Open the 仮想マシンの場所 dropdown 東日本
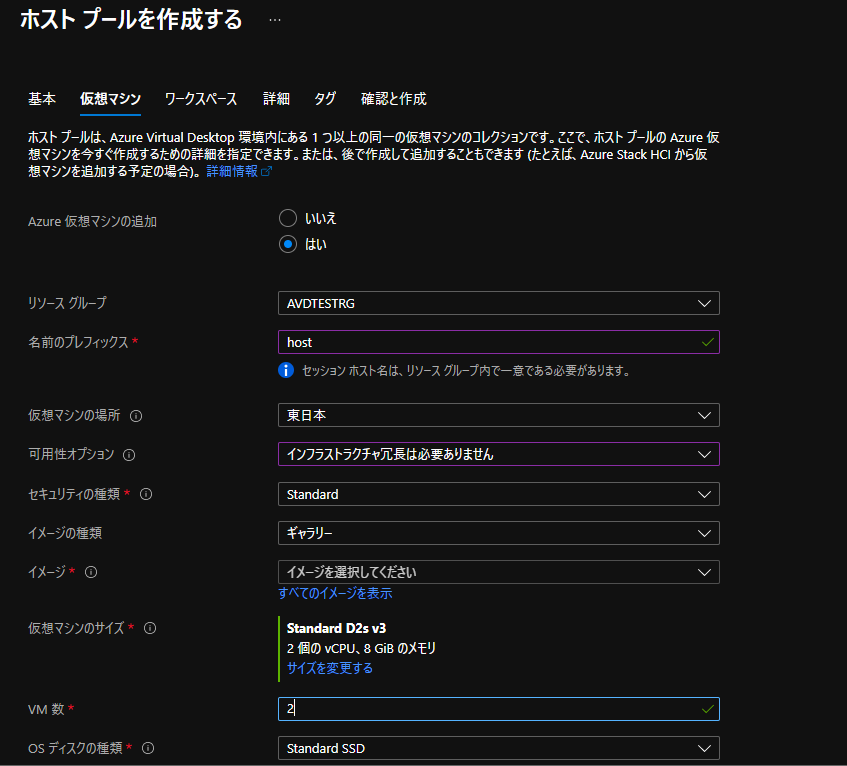Image resolution: width=847 pixels, height=766 pixels. click(x=499, y=415)
